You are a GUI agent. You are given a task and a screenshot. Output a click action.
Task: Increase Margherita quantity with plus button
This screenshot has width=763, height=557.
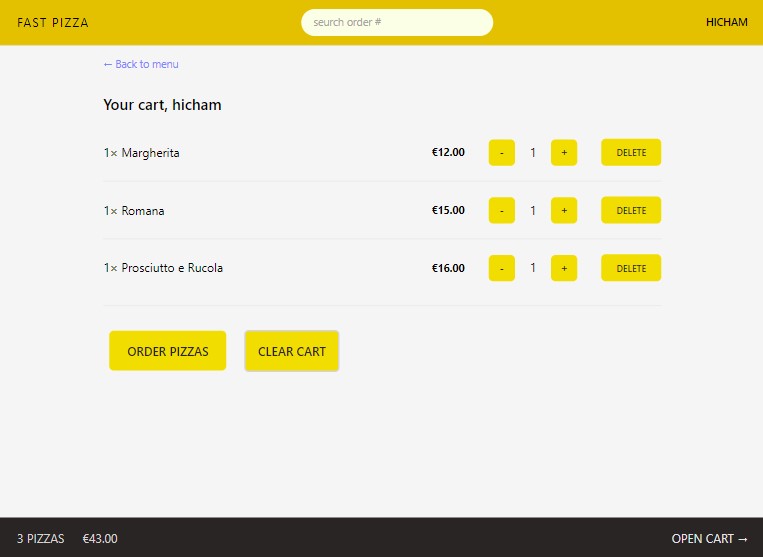point(564,153)
